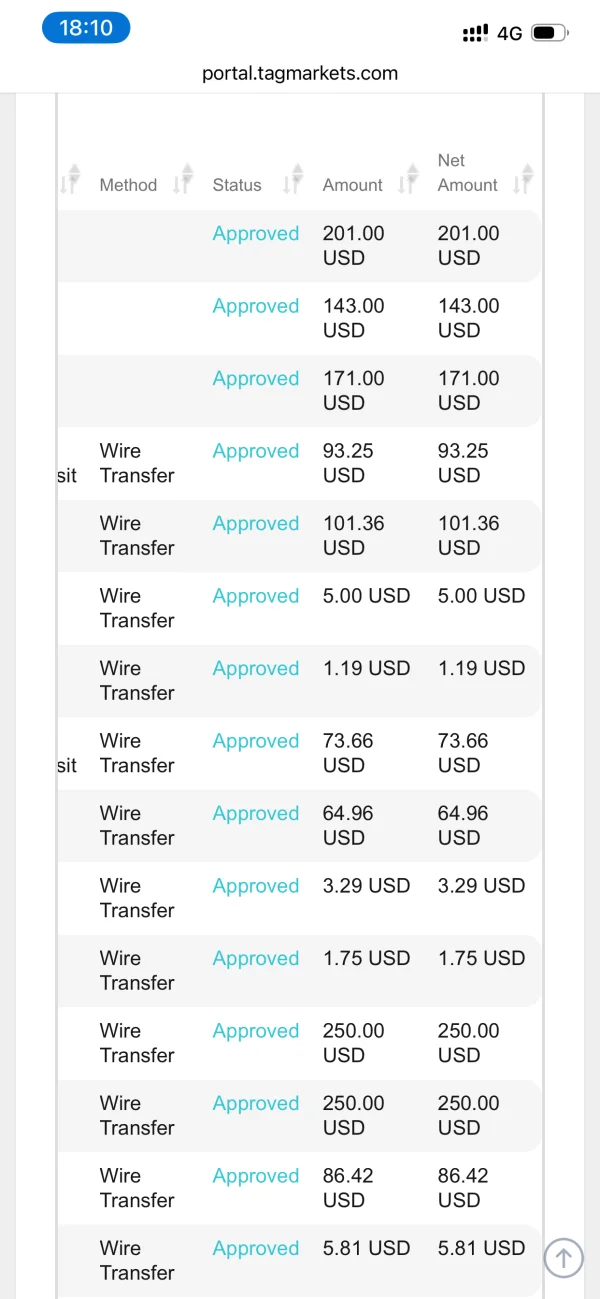Viewport: 600px width, 1299px height.
Task: Select the Status column header text
Action: (x=237, y=185)
